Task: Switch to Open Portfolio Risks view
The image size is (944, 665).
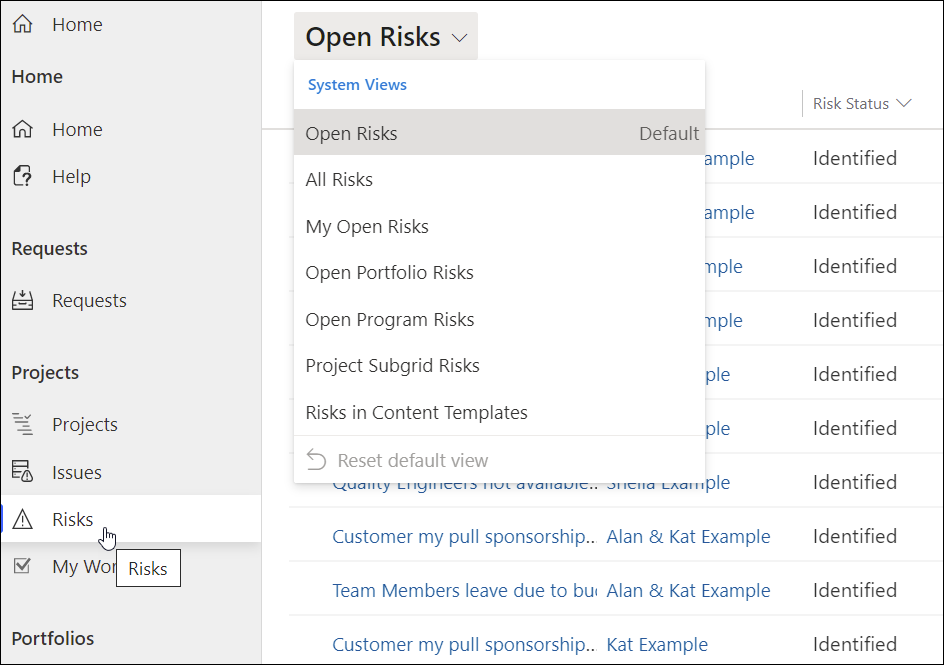Action: (x=389, y=273)
